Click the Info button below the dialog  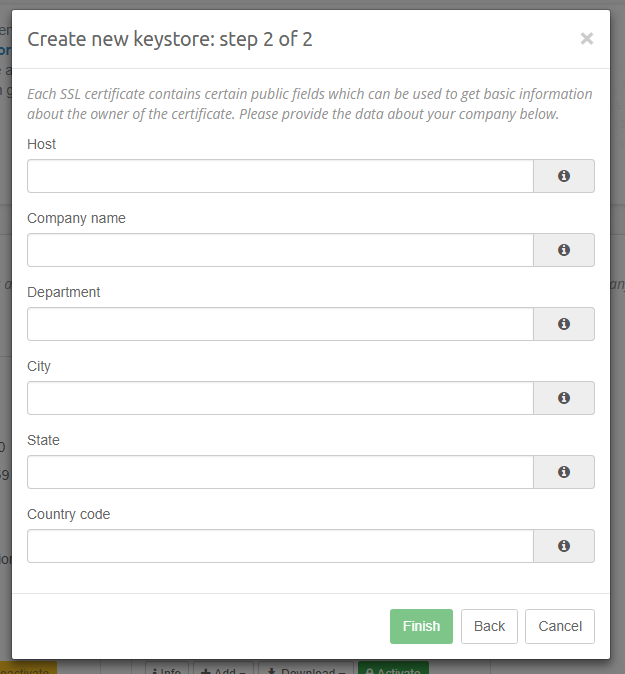pos(167,668)
